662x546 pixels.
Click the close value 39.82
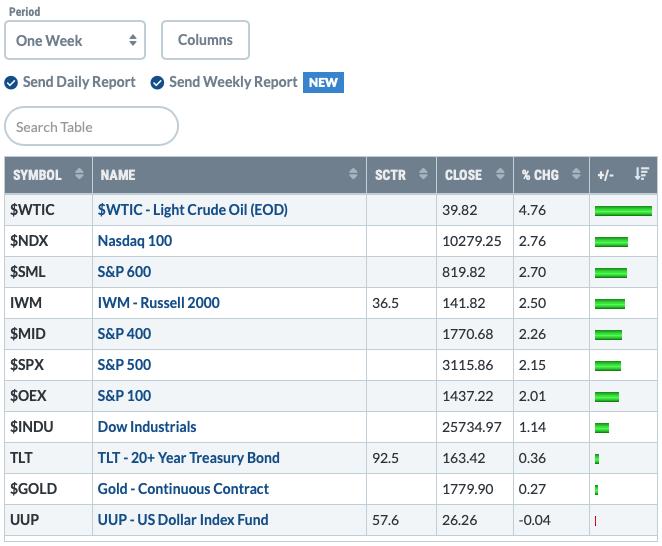click(x=459, y=210)
